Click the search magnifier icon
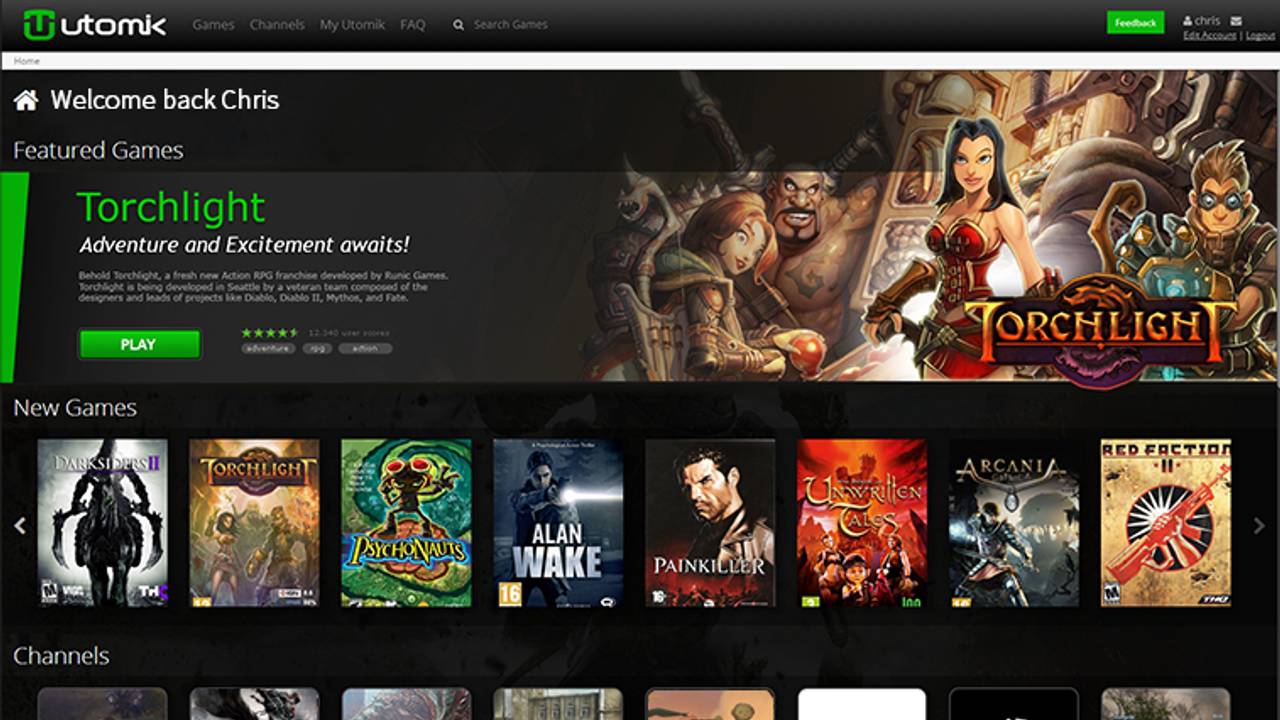The image size is (1280, 720). click(458, 25)
